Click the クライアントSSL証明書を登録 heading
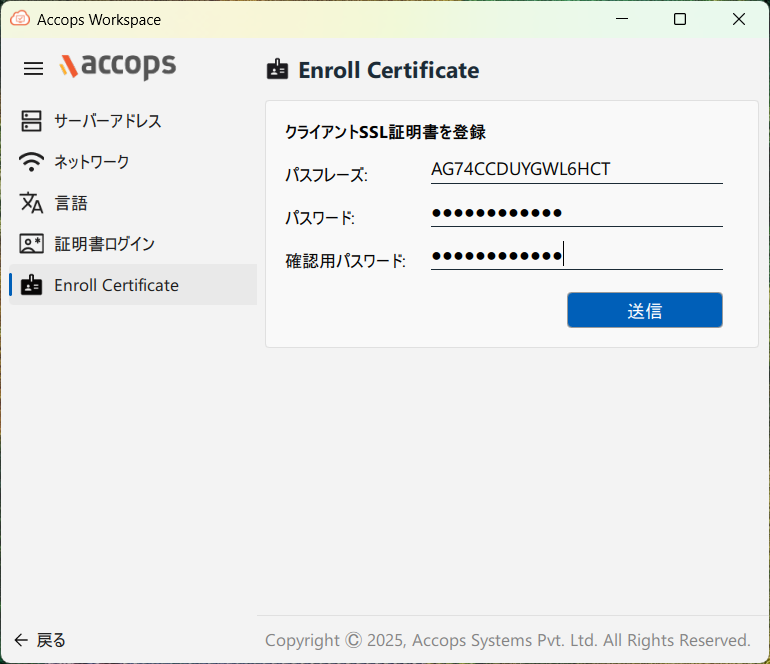This screenshot has width=770, height=664. point(385,132)
